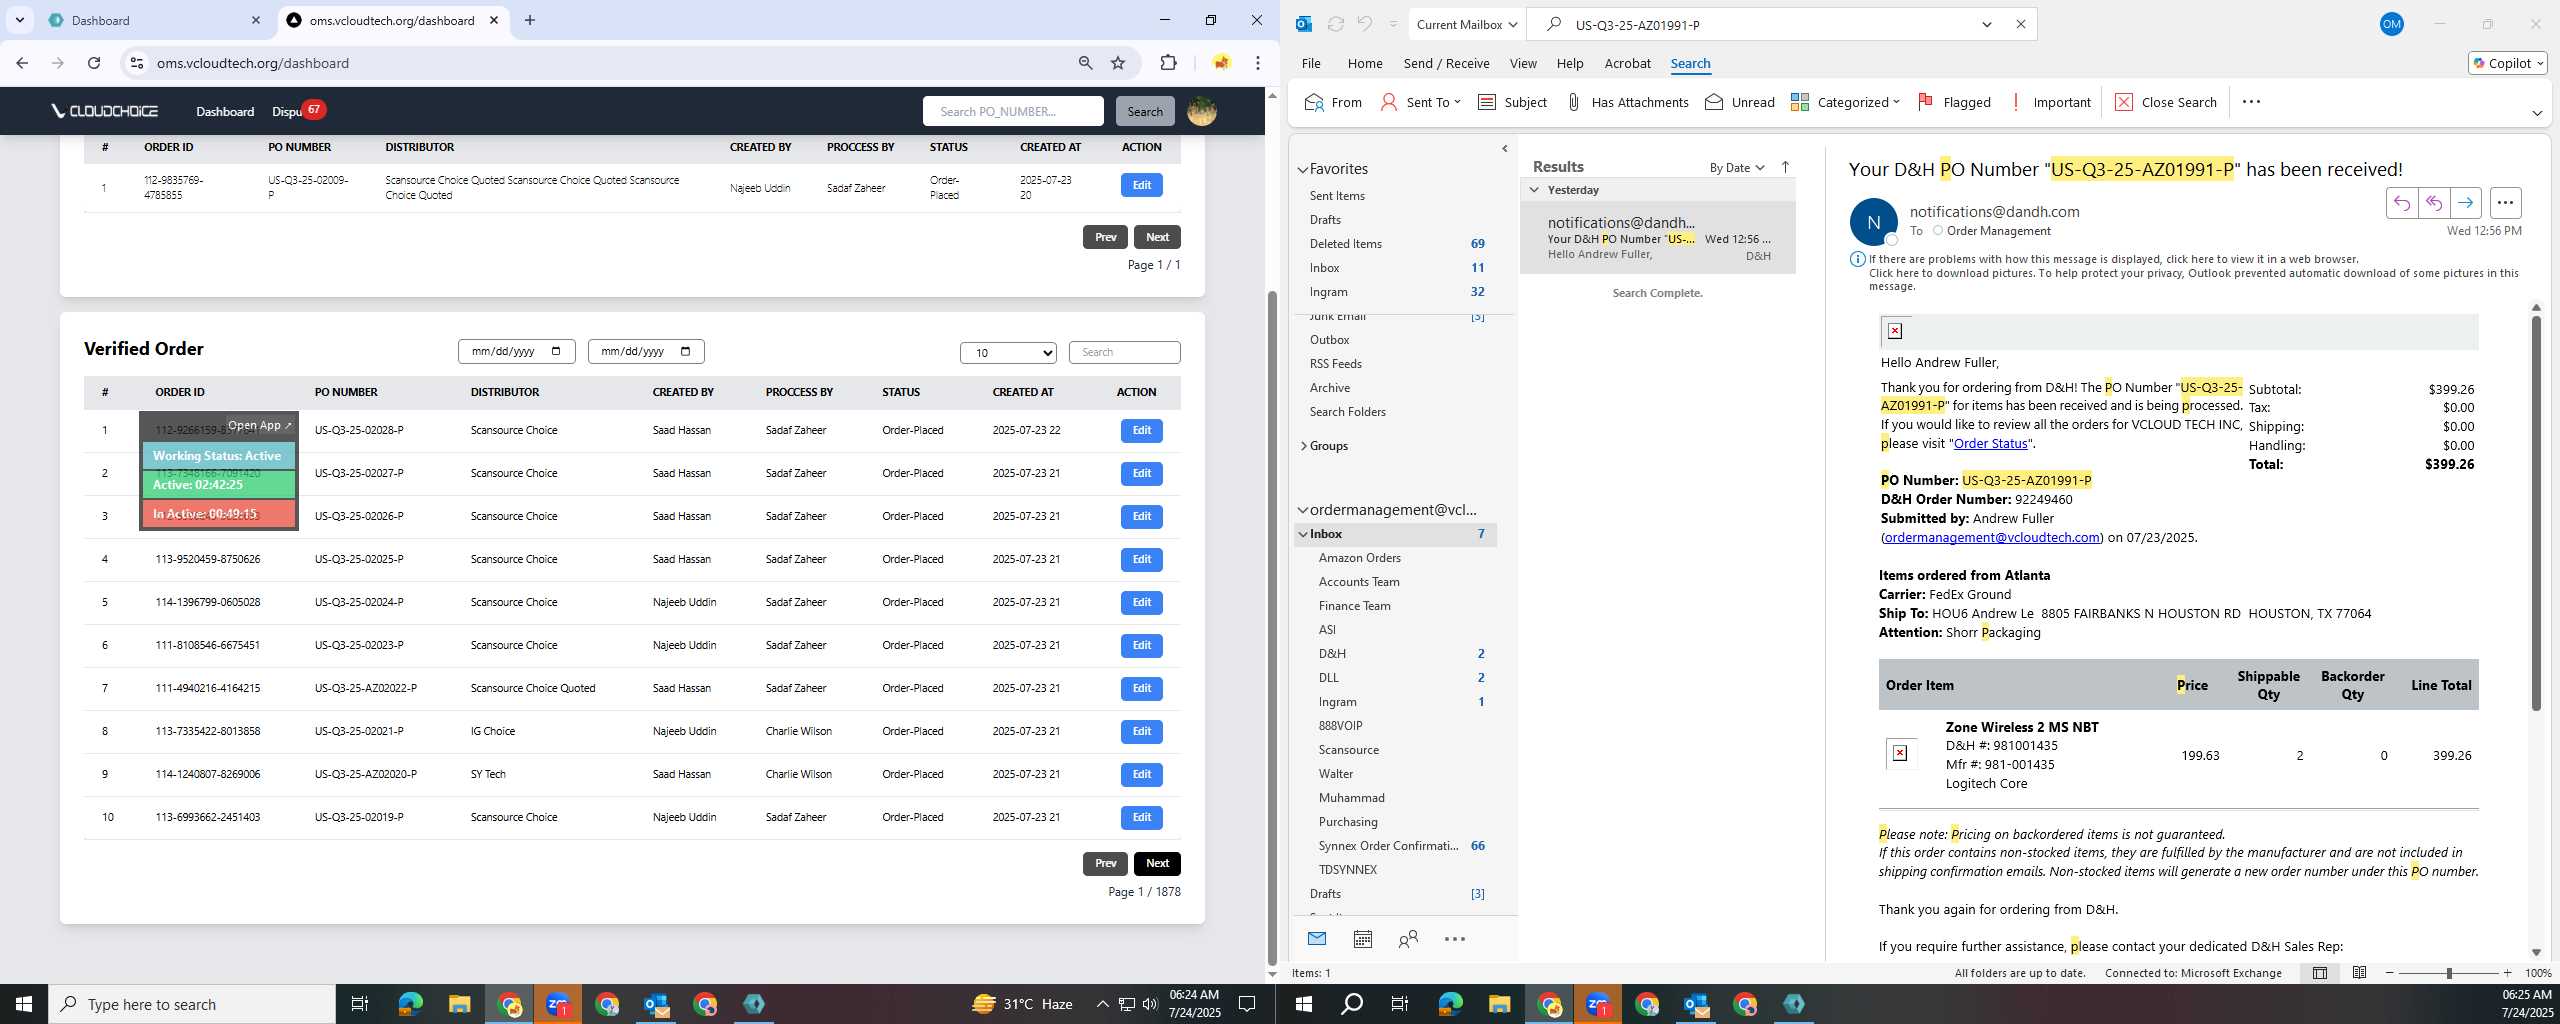Screen dimensions: 2560x1024
Task: Open File Explorer from left taskbar
Action: [459, 1004]
